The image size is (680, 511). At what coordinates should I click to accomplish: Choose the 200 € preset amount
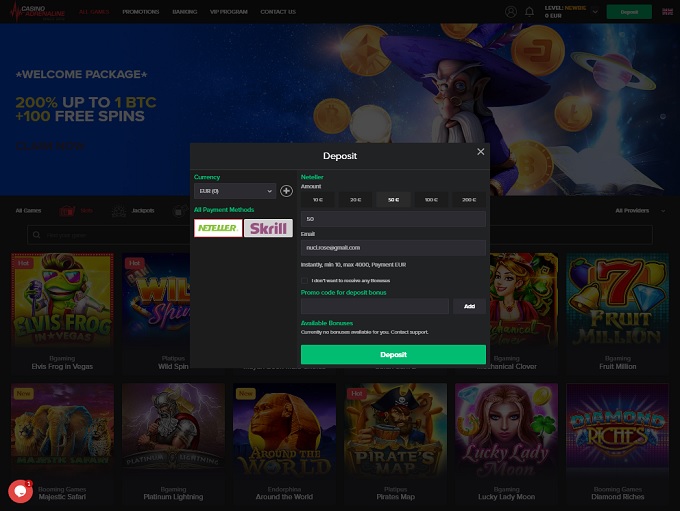(x=468, y=200)
